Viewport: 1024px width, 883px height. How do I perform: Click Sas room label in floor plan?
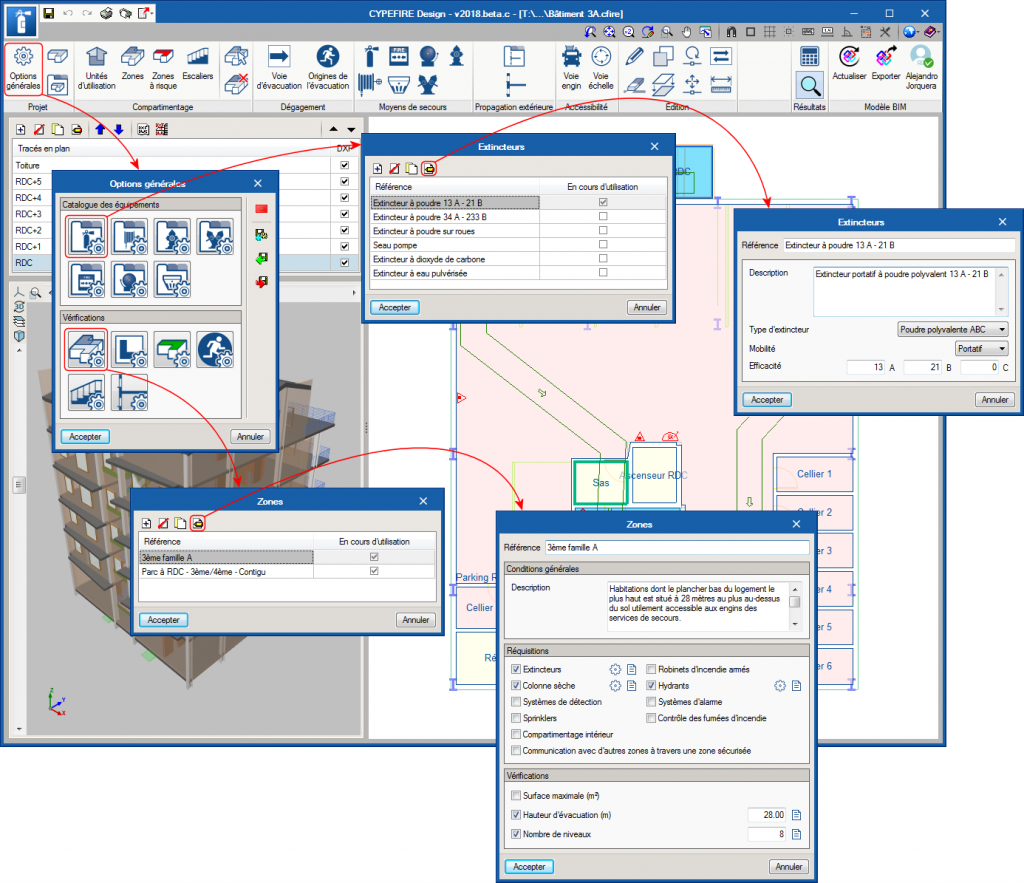(601, 483)
